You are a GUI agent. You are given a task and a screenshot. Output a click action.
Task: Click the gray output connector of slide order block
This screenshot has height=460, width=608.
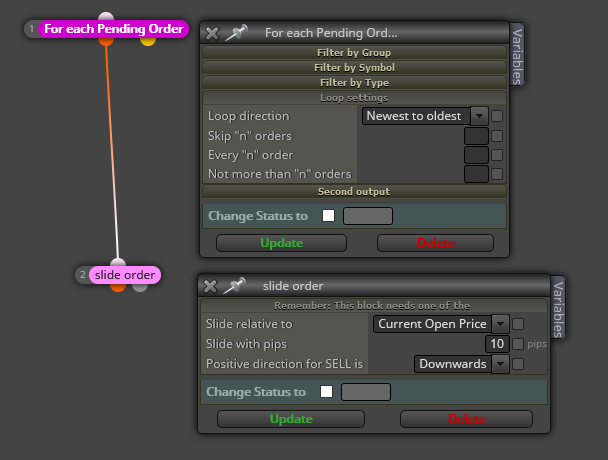point(140,287)
